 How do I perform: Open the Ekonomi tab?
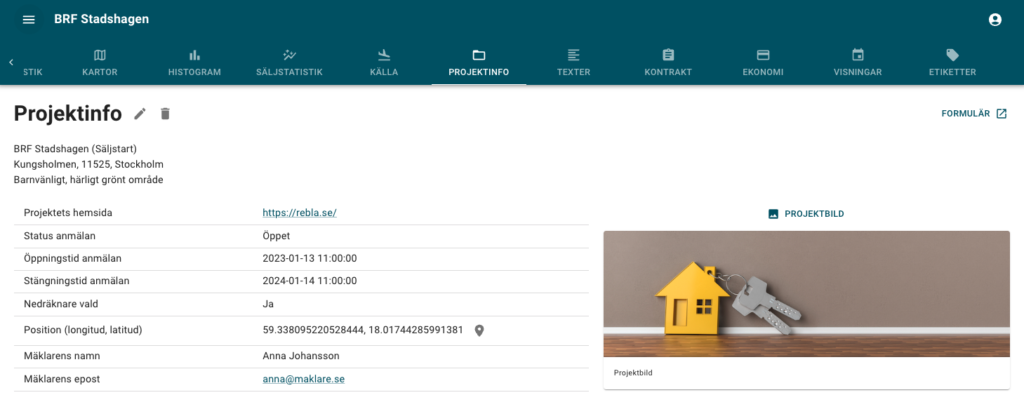click(763, 63)
